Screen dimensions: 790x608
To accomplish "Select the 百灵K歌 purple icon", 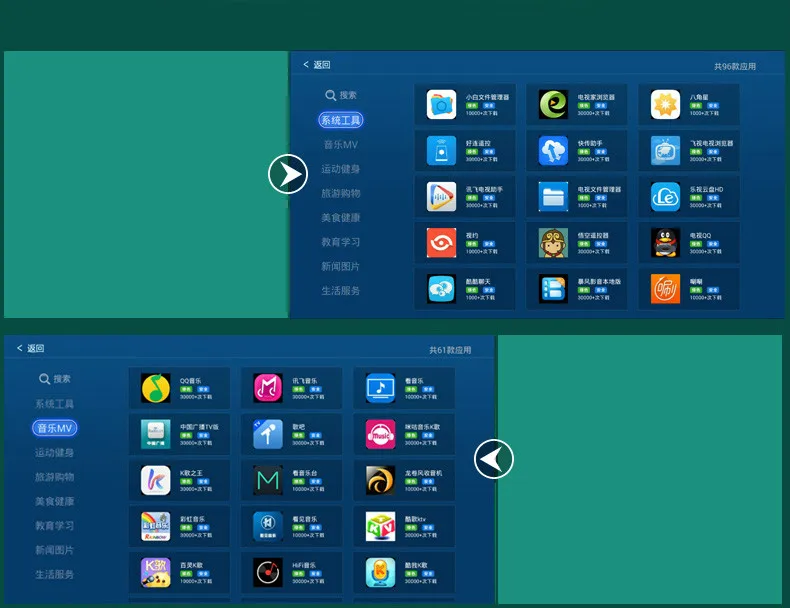I will pyautogui.click(x=156, y=573).
